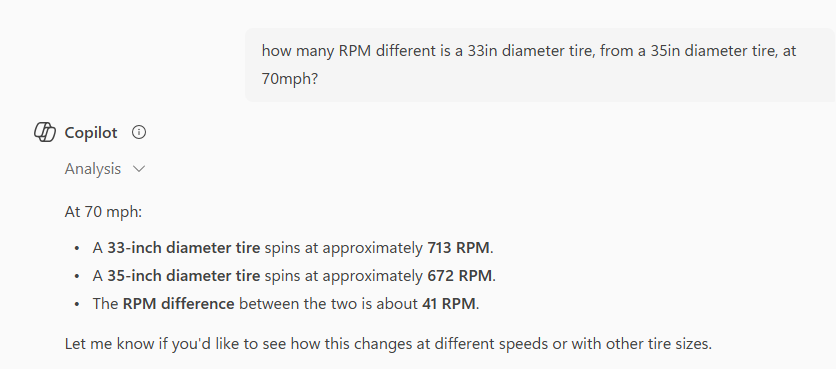The image size is (836, 369).
Task: Open the info icon beside Copilot
Action: [139, 132]
